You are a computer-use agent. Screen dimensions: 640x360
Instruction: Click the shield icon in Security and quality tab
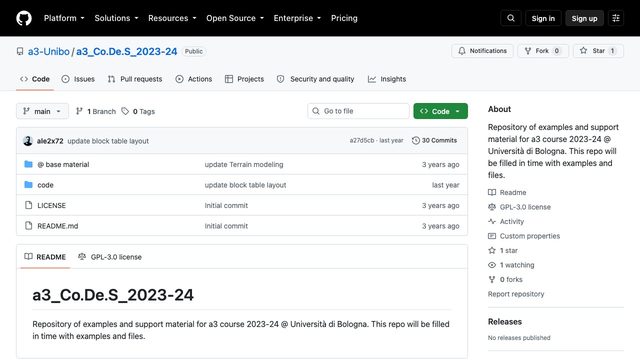[x=280, y=79]
